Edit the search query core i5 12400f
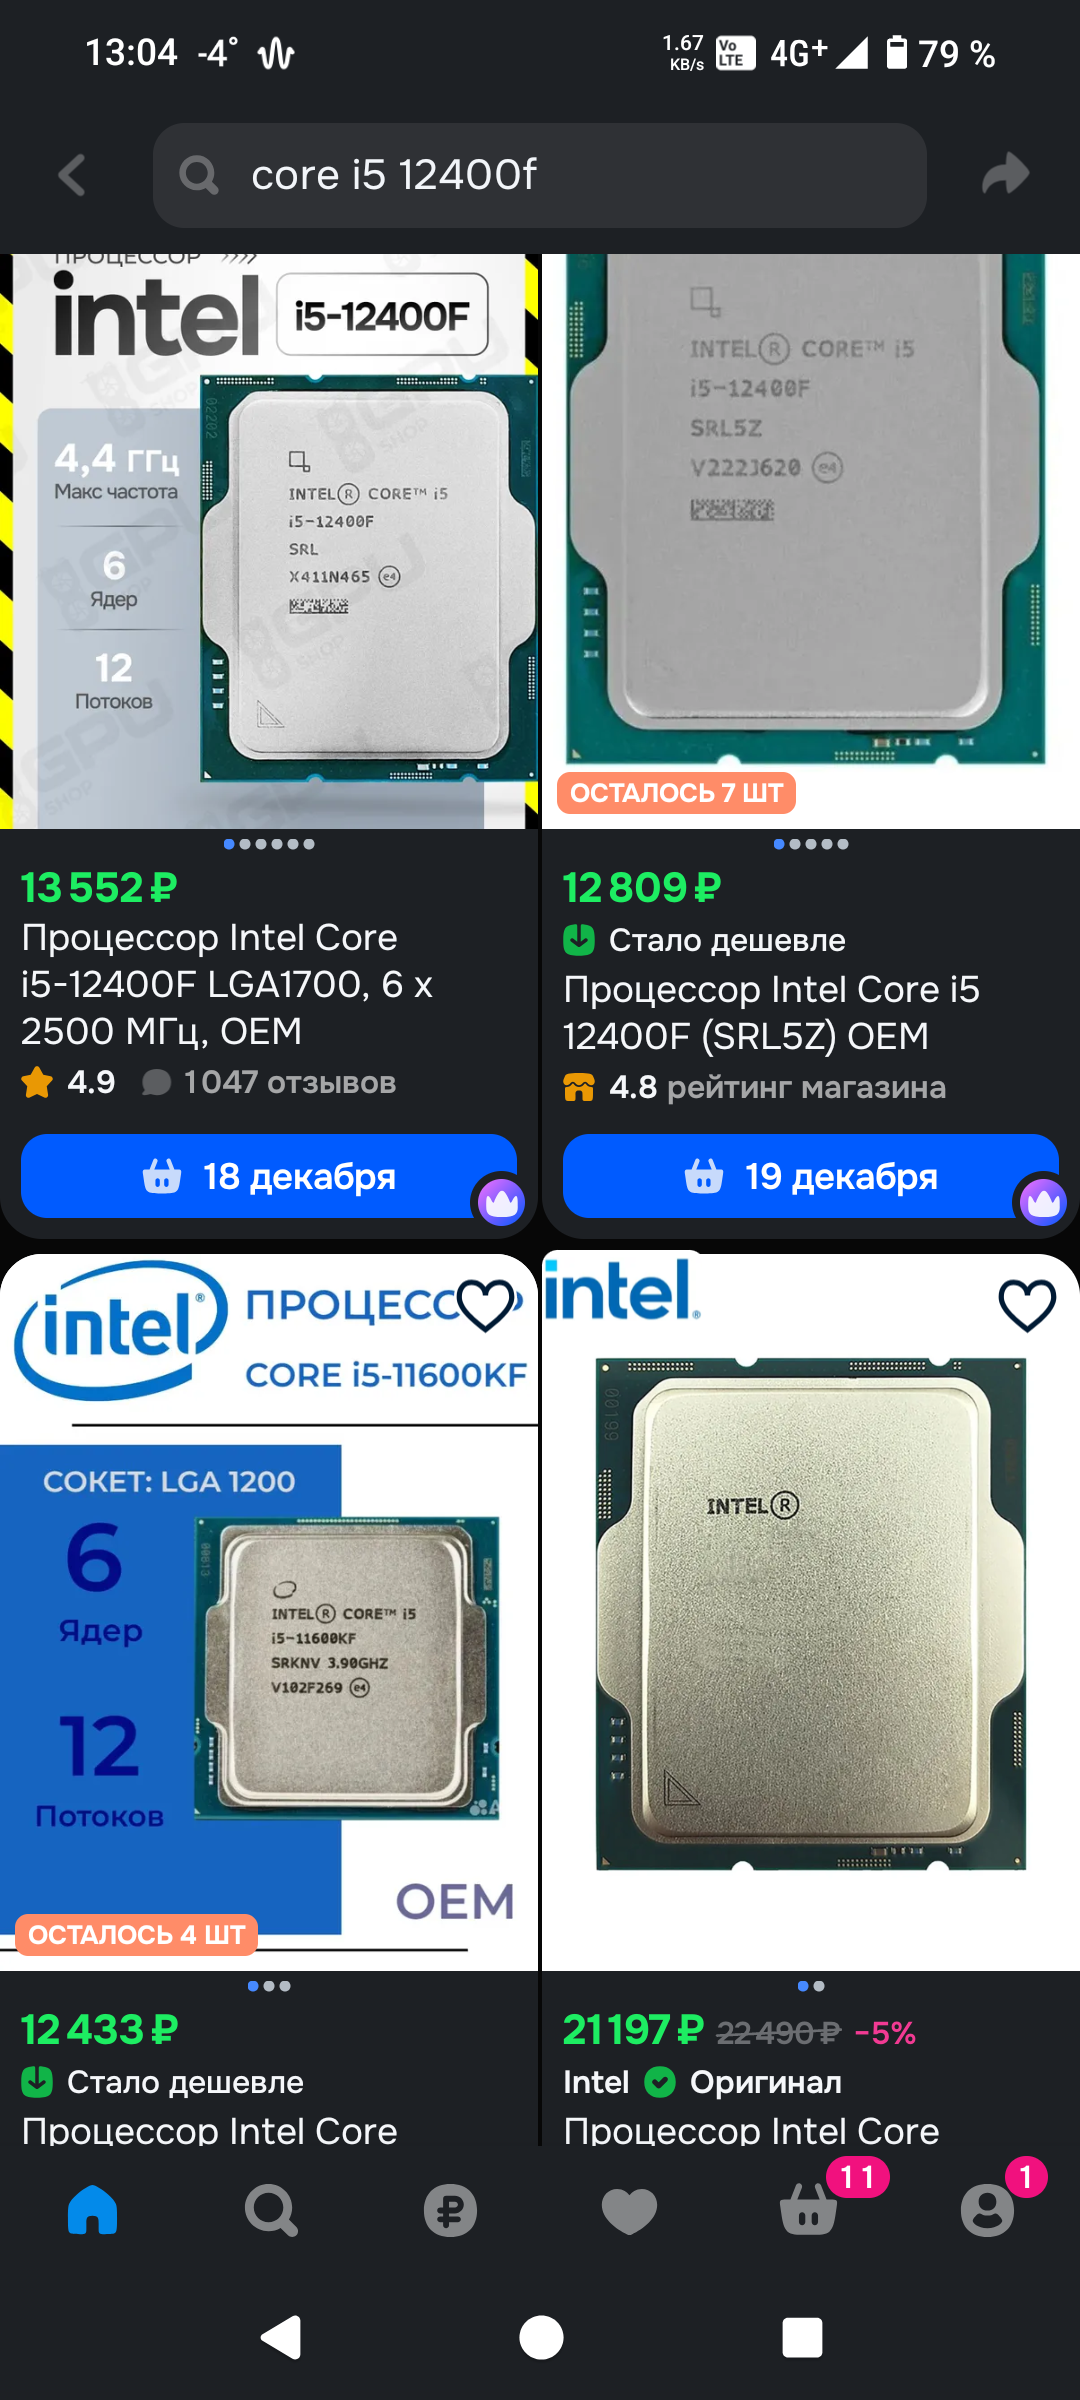The height and width of the screenshot is (2400, 1080). (540, 175)
